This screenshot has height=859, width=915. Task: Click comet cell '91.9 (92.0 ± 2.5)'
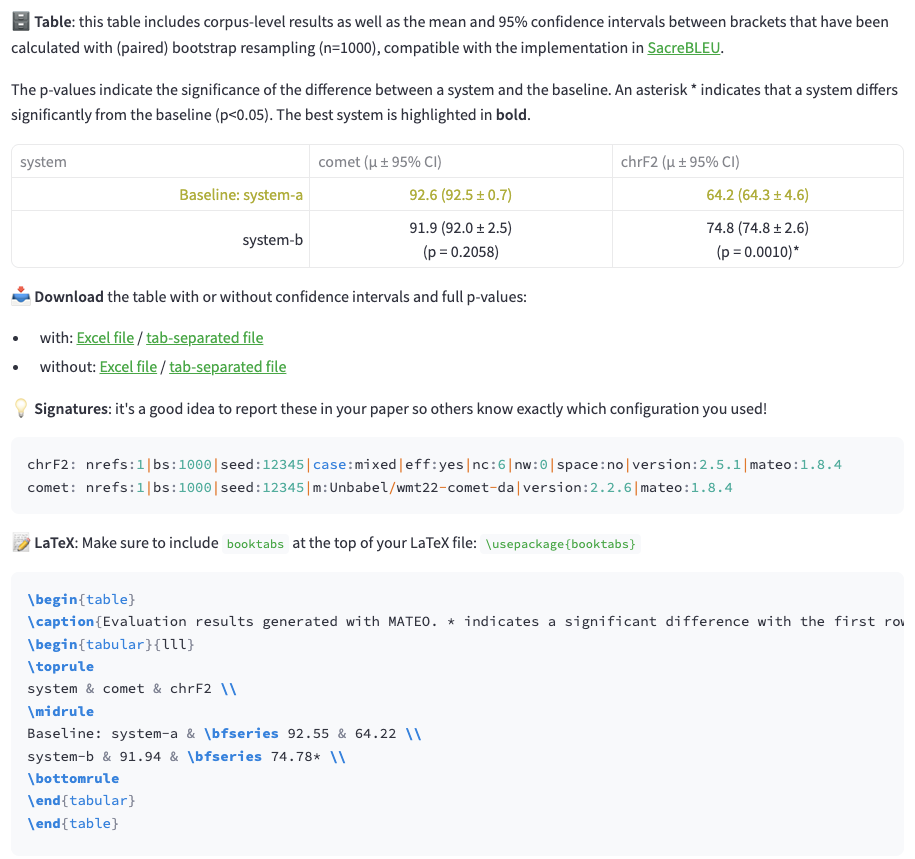460,228
